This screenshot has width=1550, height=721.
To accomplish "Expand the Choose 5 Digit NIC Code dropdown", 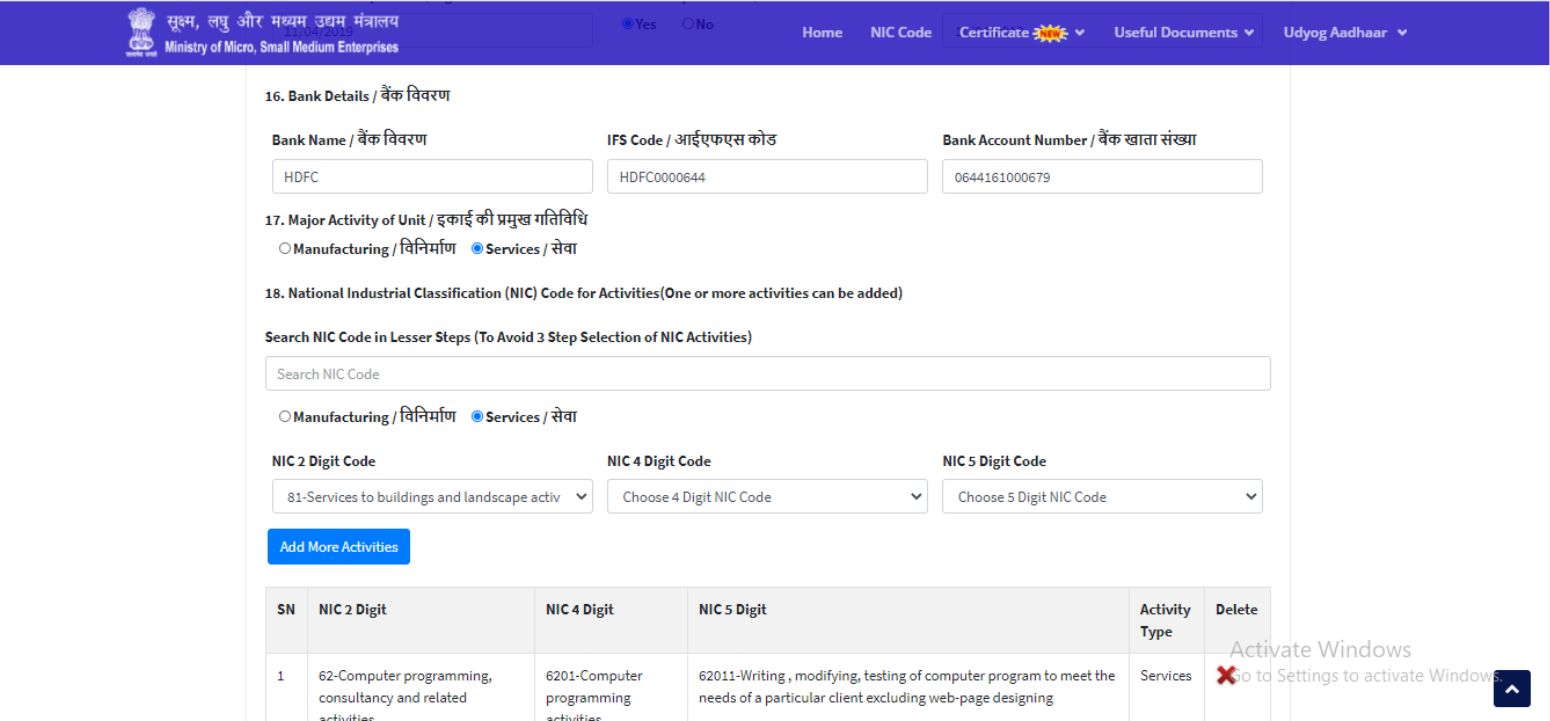I will click(1102, 497).
